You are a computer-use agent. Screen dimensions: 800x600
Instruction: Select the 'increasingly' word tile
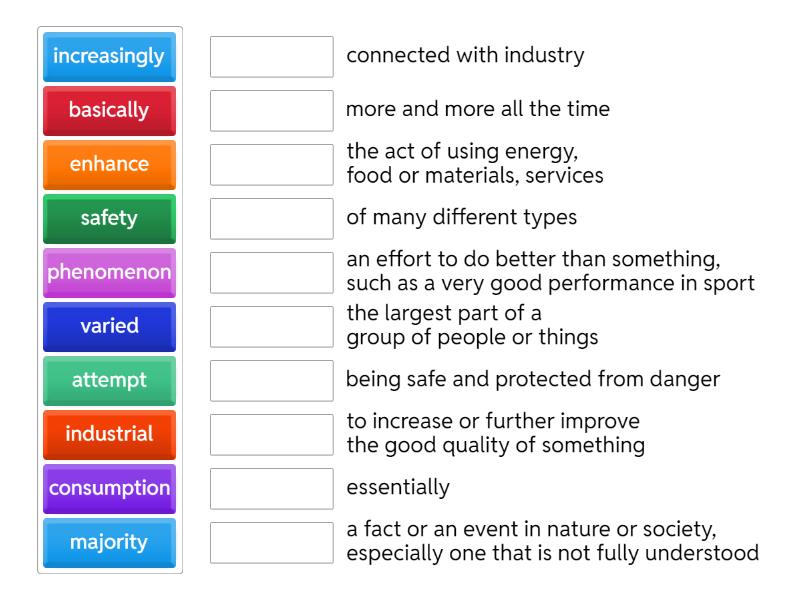(109, 57)
